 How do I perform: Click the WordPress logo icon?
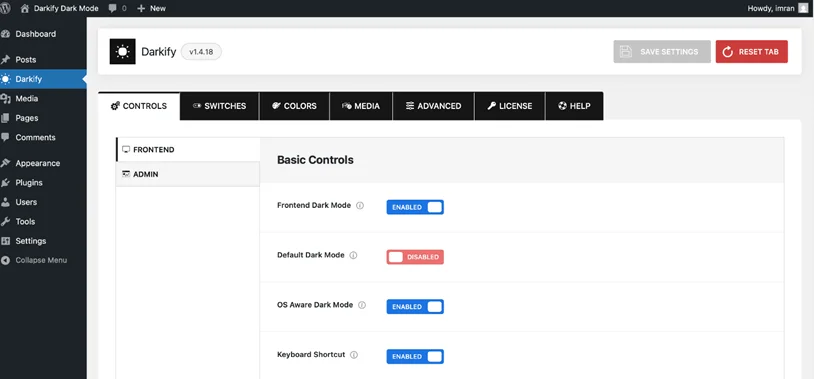tap(5, 8)
